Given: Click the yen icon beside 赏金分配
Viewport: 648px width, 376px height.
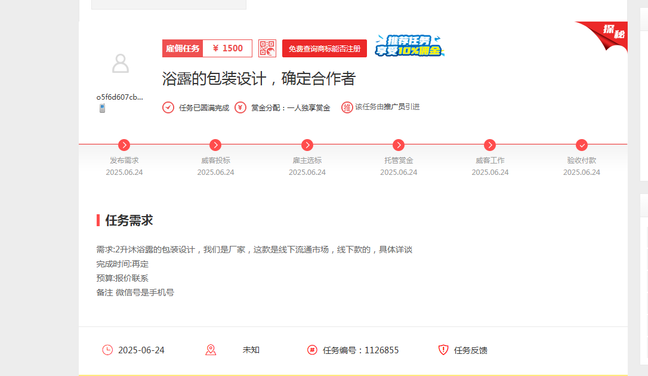Looking at the screenshot, I should coord(241,107).
